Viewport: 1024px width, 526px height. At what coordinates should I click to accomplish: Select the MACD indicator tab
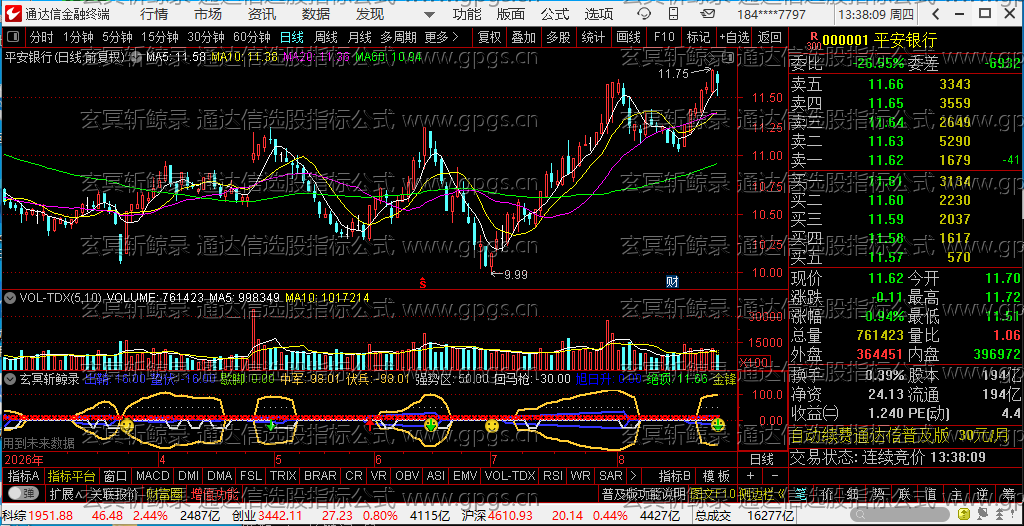pos(152,475)
